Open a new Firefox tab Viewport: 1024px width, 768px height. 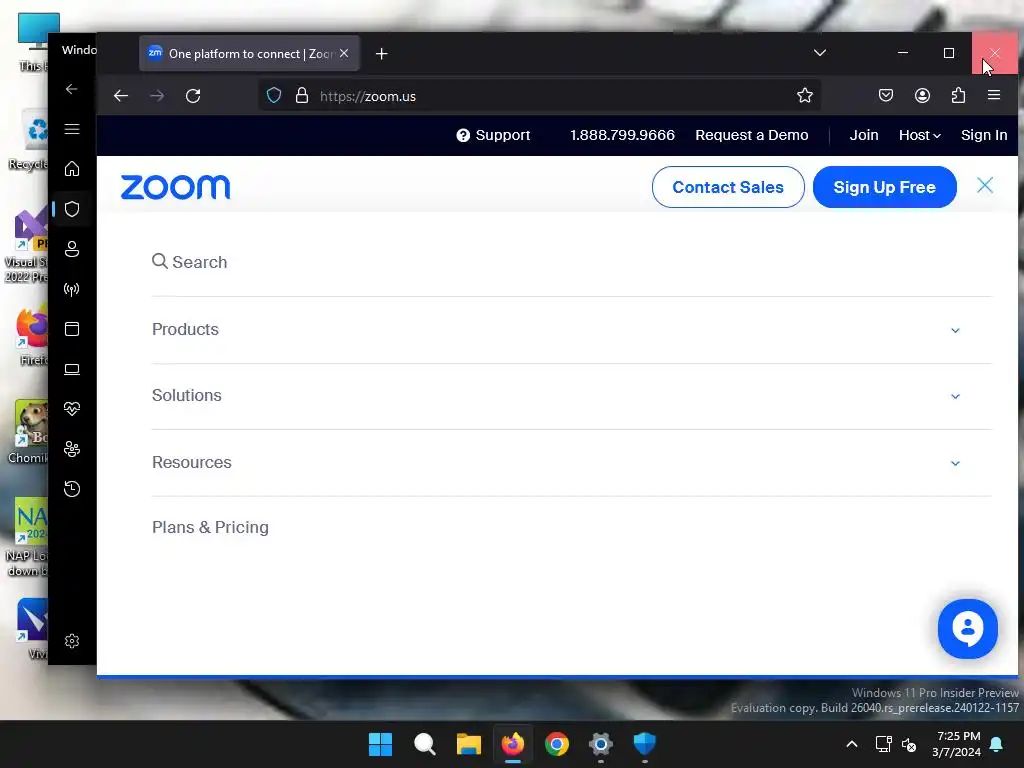tap(382, 54)
